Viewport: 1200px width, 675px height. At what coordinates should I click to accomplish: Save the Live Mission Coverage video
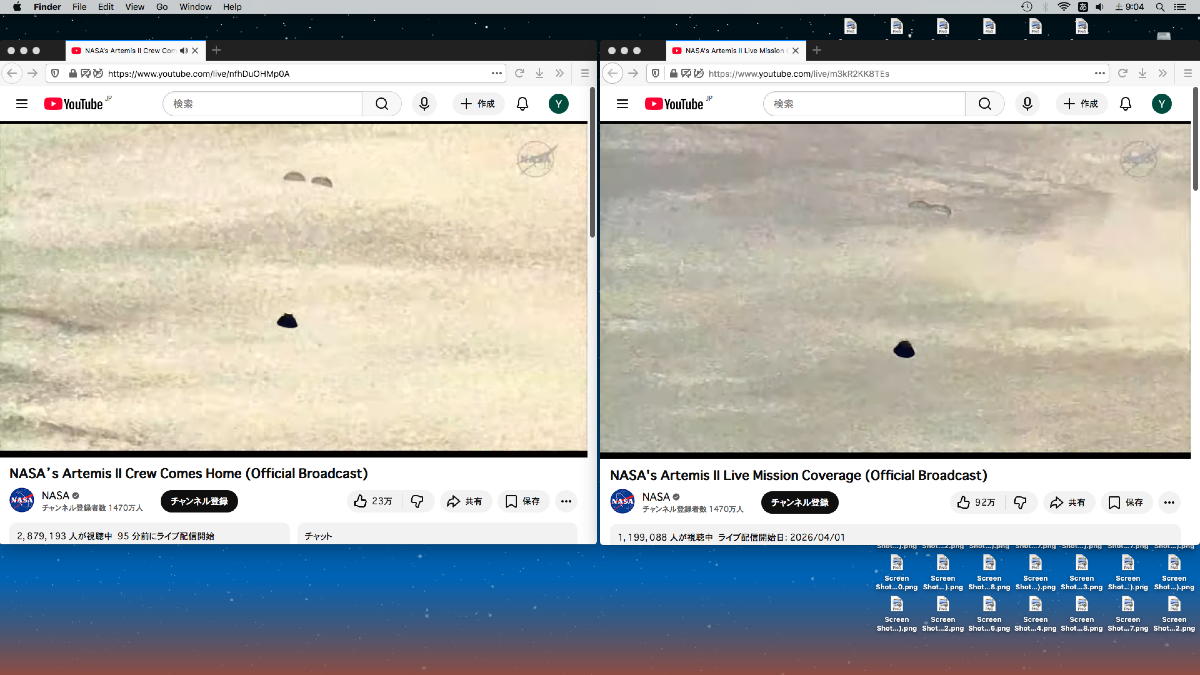point(1126,502)
